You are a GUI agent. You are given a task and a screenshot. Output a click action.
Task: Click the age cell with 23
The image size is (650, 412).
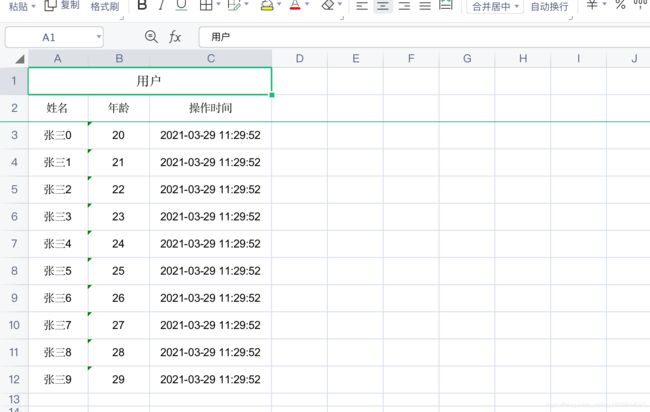tap(119, 216)
